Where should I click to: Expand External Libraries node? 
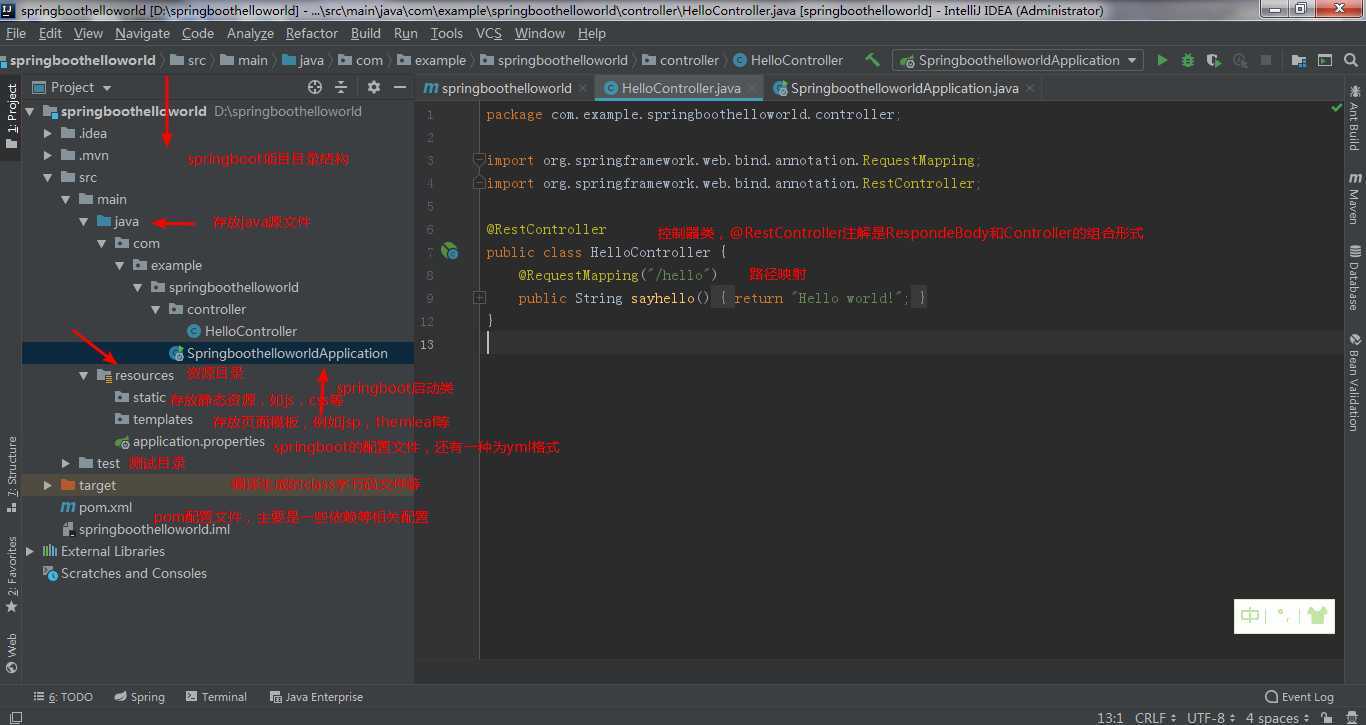tap(30, 551)
